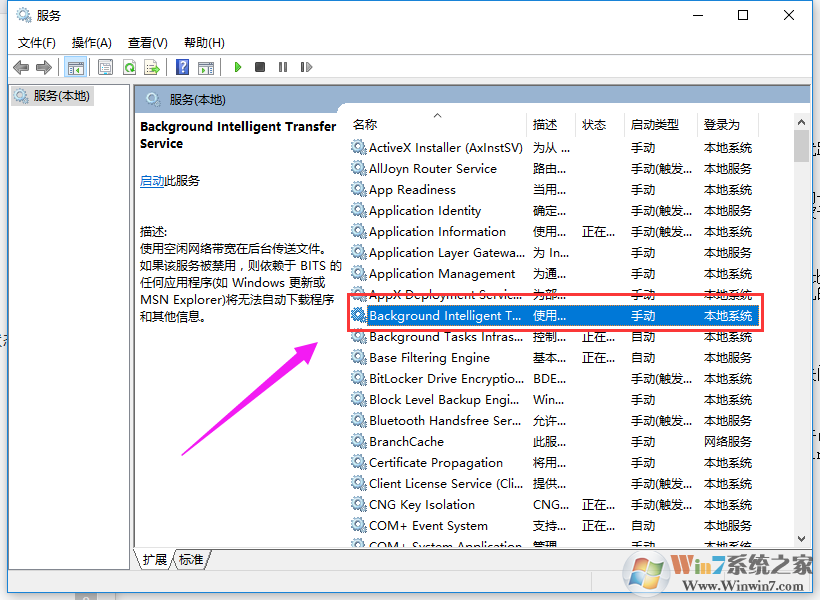This screenshot has height=600, width=820.
Task: Click the green Start Service play icon
Action: 238,67
